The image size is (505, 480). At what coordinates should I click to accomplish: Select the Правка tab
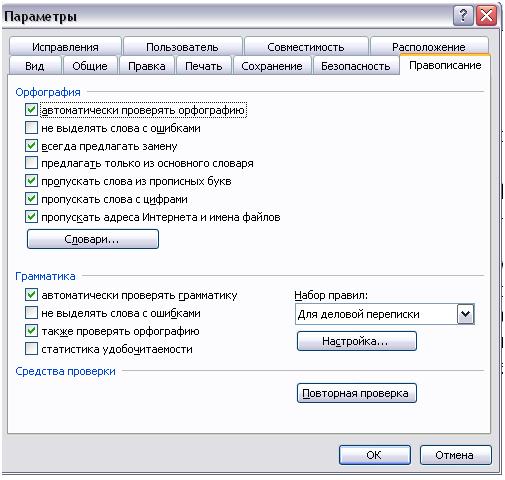[147, 66]
